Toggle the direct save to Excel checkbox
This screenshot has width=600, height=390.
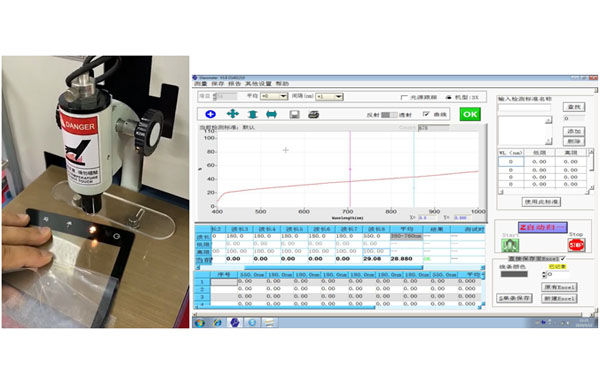point(562,259)
